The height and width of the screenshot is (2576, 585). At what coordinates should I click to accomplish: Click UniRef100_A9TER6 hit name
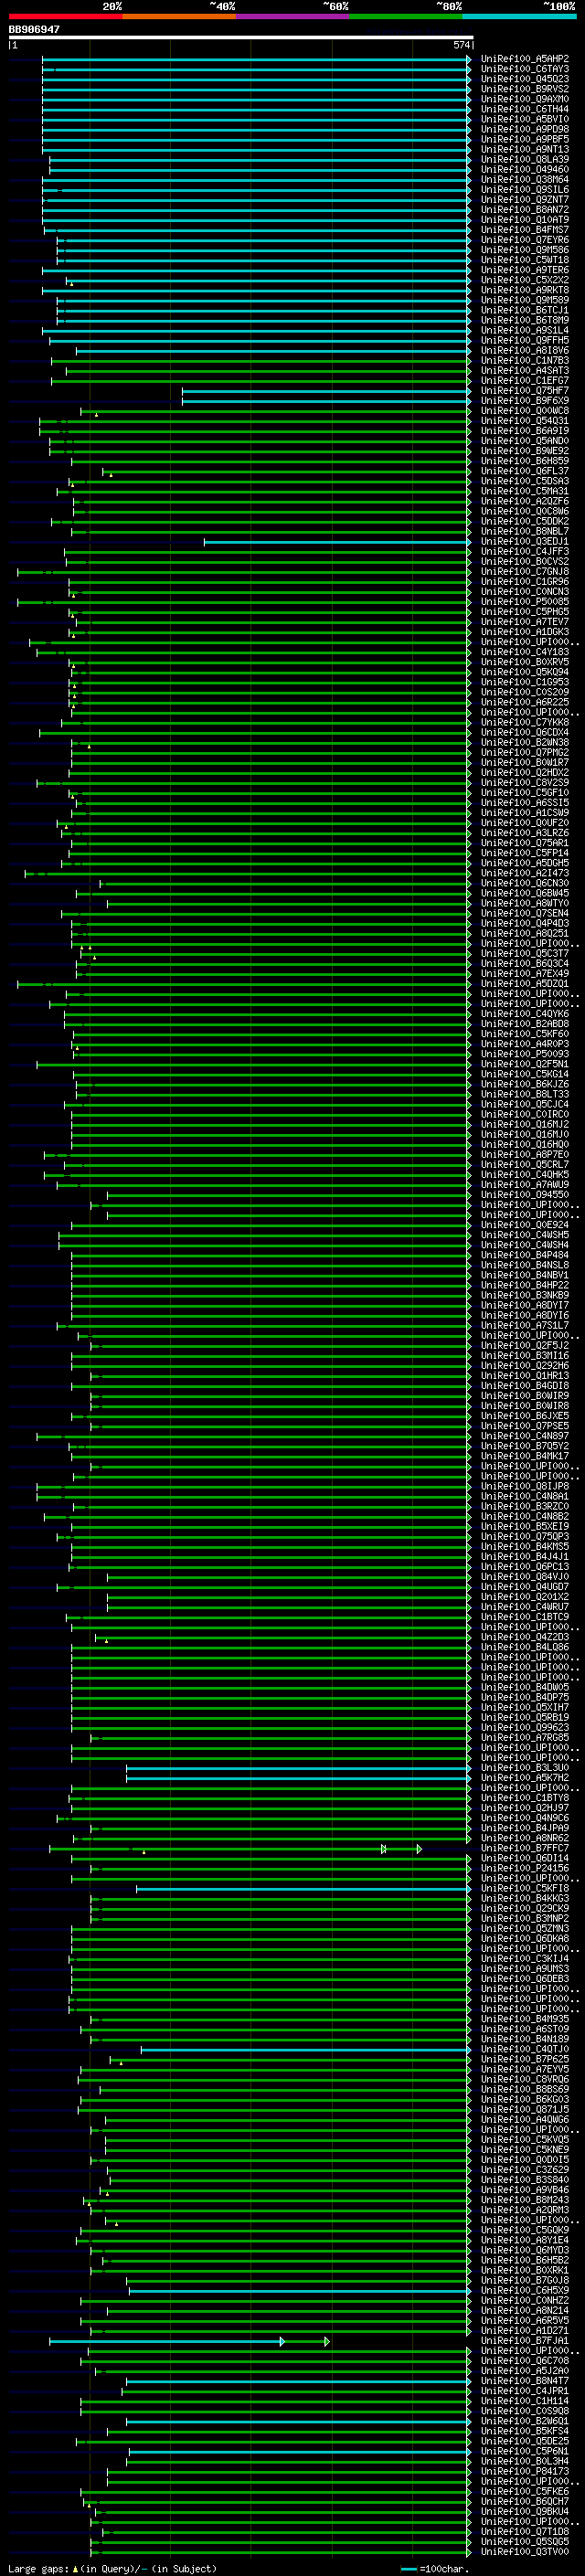[x=525, y=270]
